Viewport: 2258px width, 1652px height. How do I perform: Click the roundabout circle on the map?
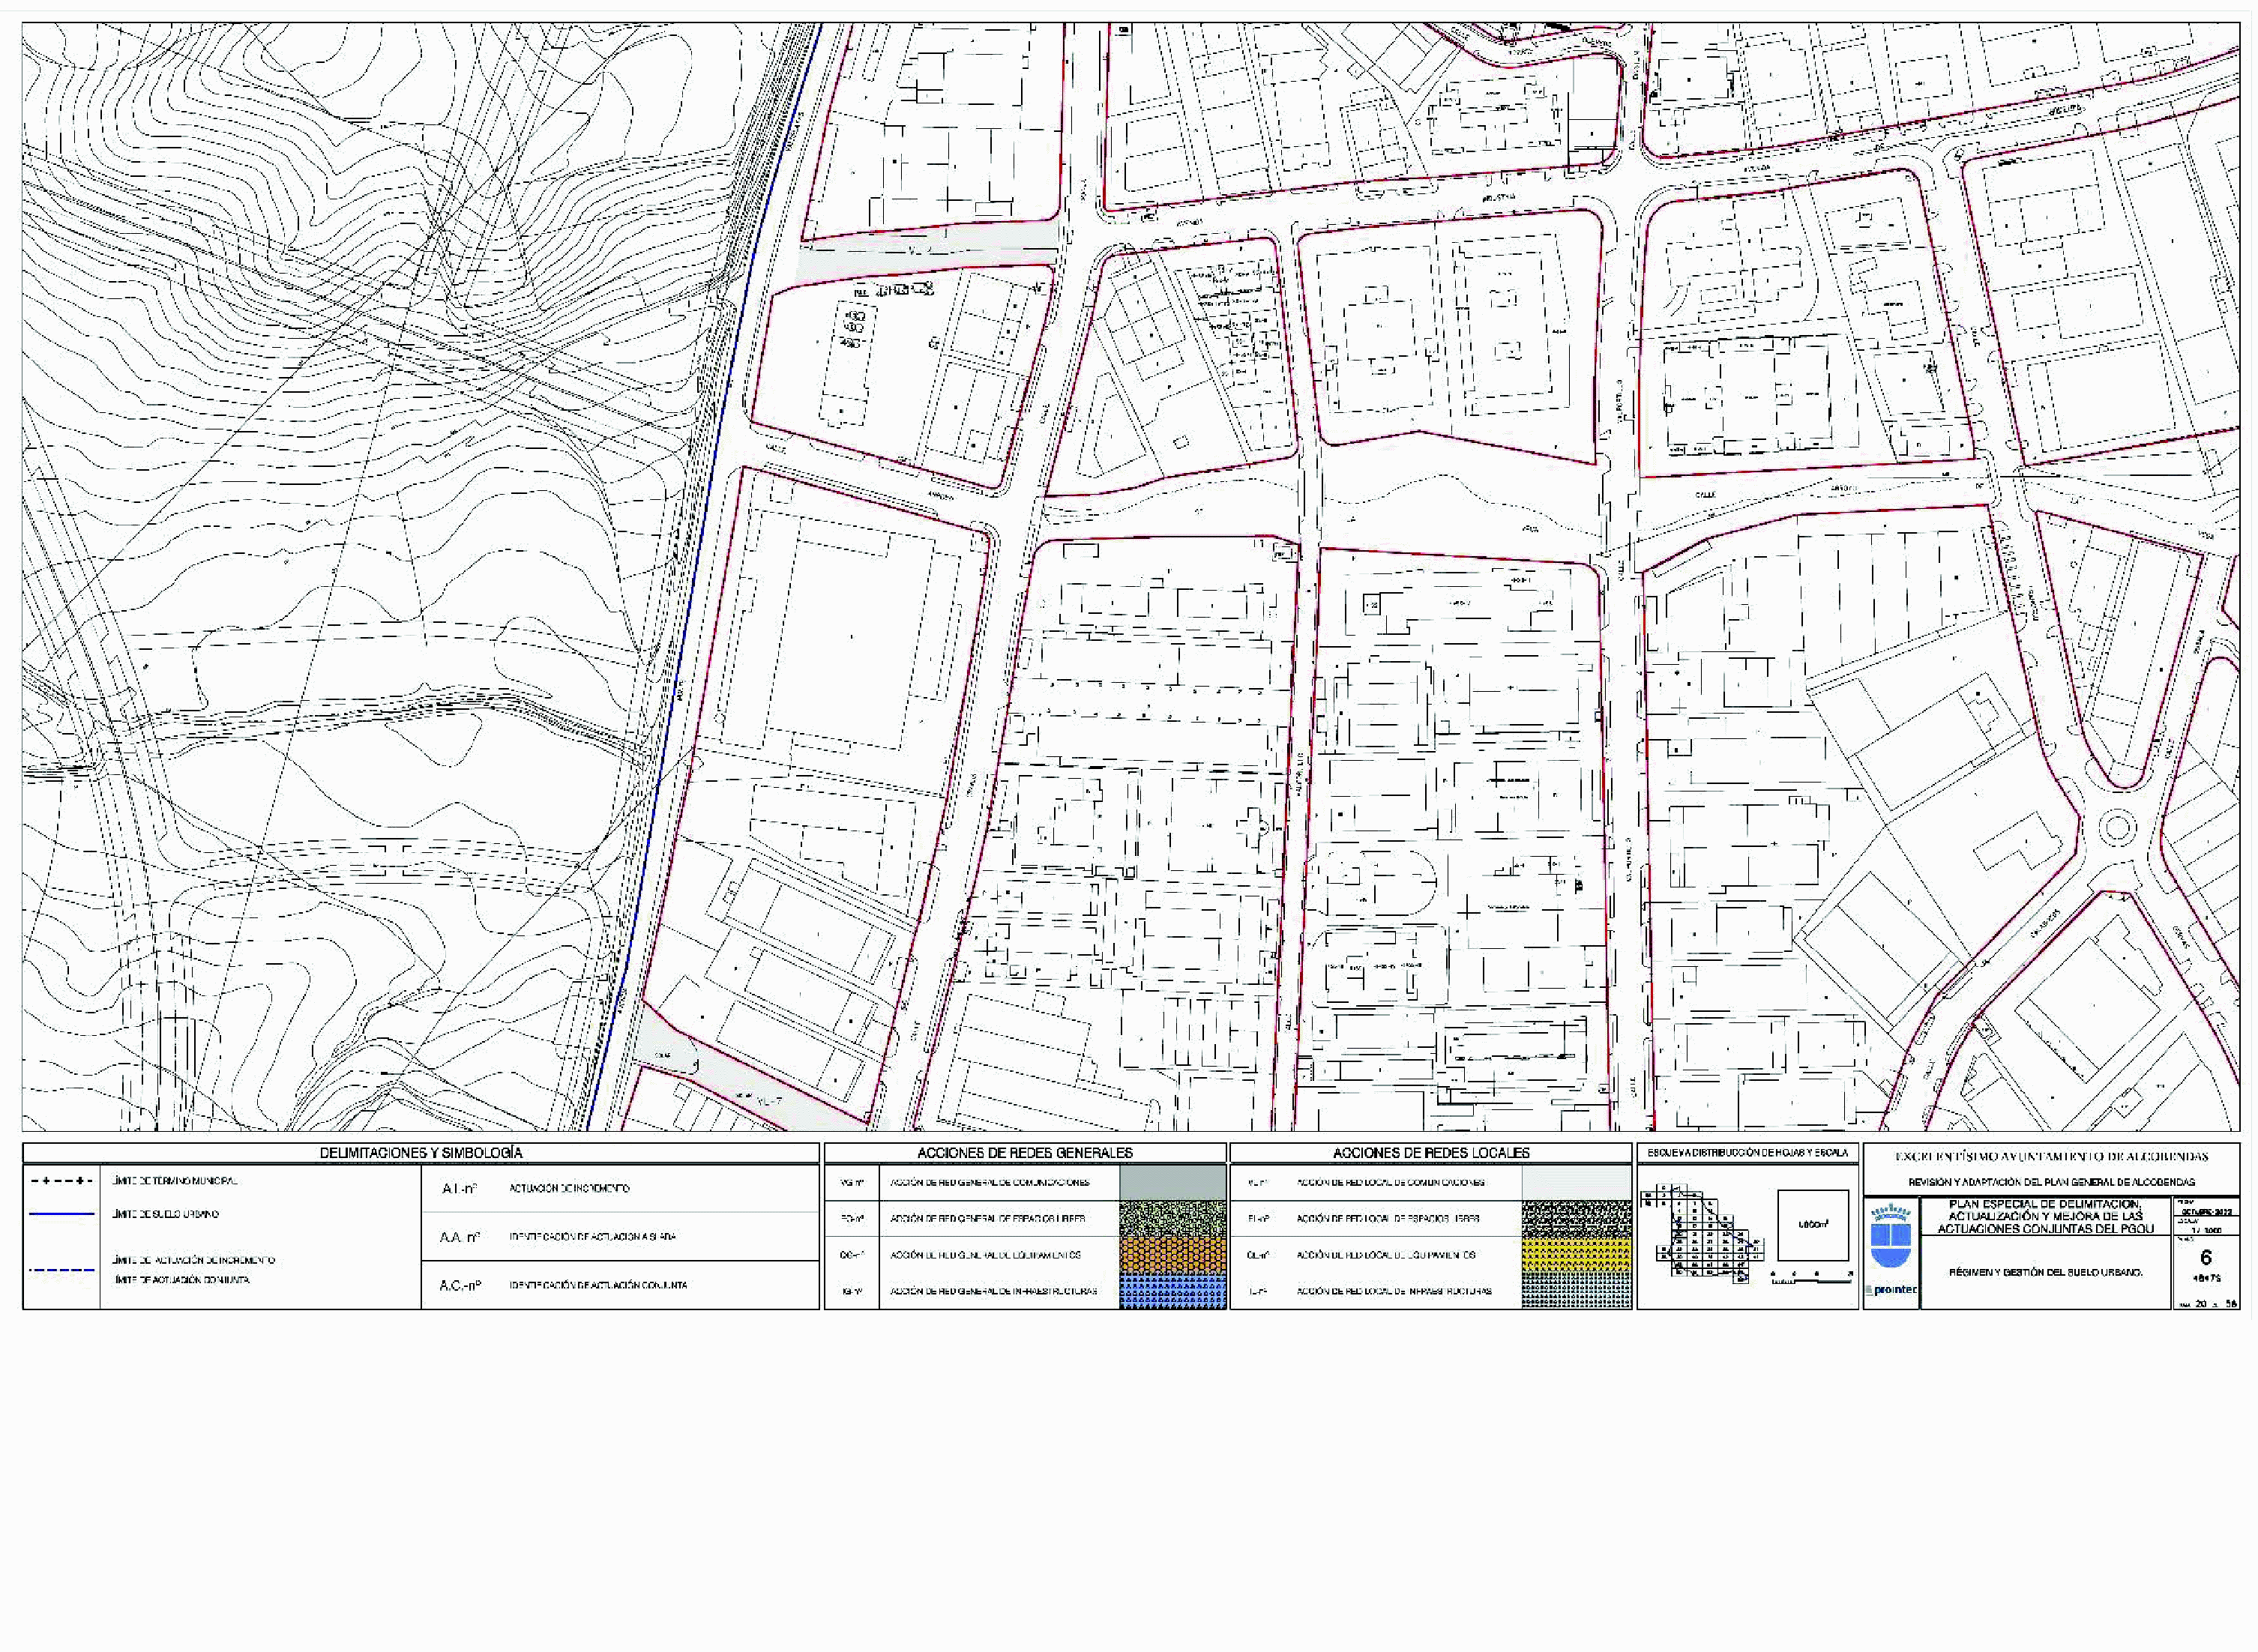coord(2117,826)
